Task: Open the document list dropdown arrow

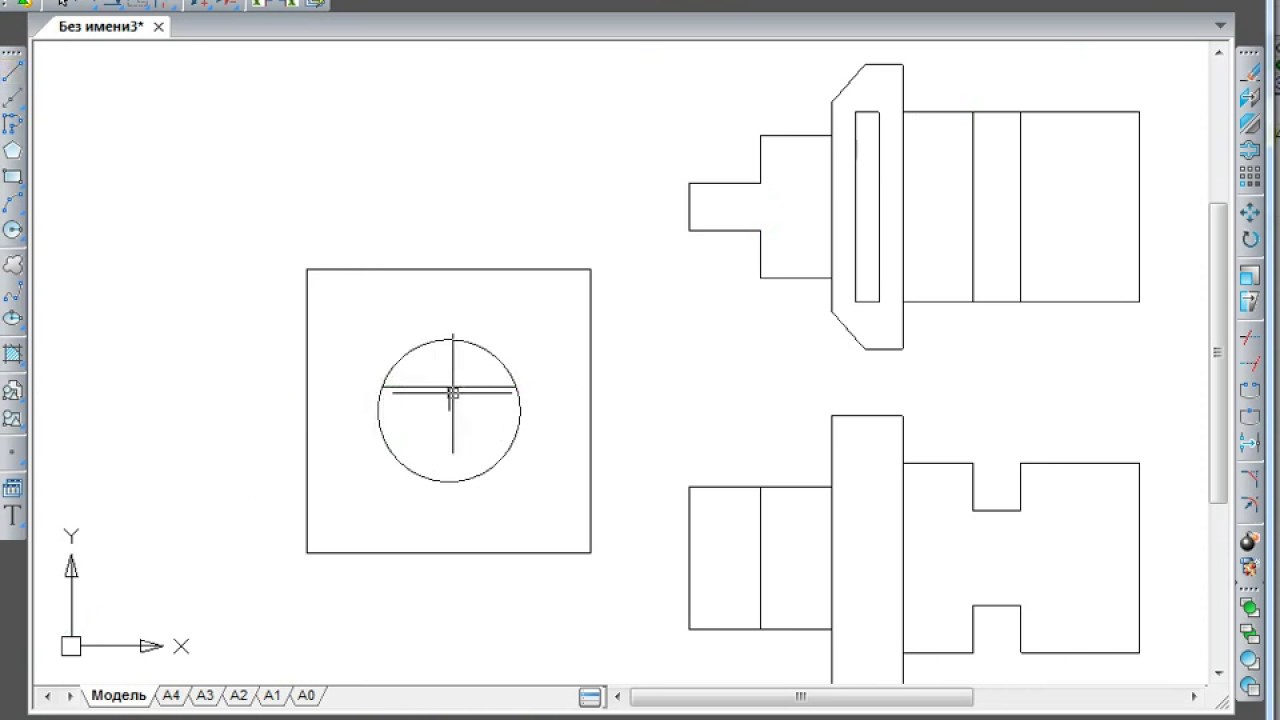Action: tap(1220, 26)
